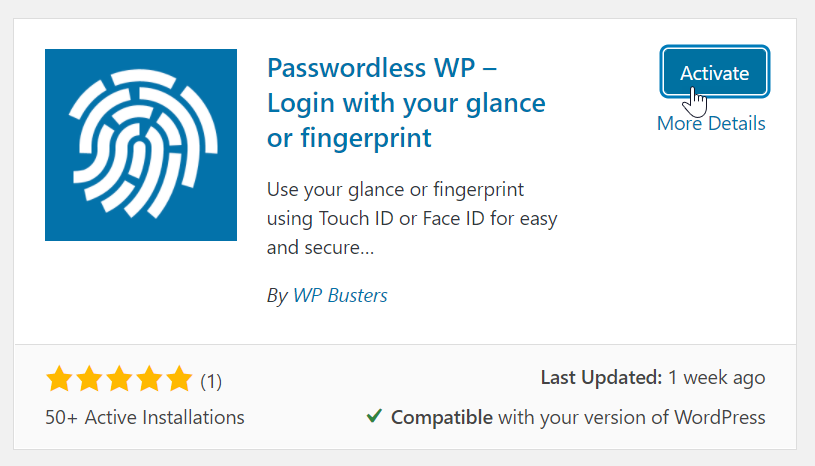
Task: Click the bold Compatible word
Action: [441, 416]
